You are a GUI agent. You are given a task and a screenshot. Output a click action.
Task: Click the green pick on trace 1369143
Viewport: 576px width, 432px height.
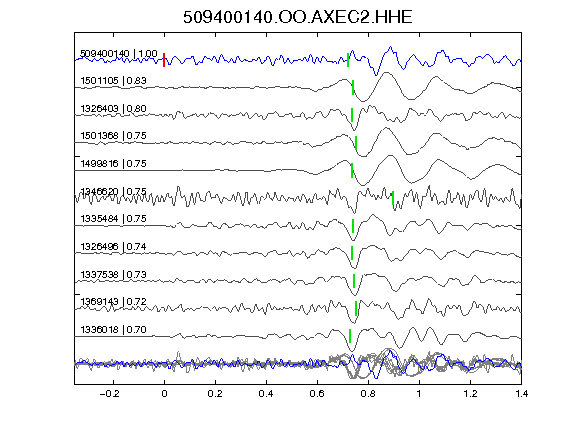coord(356,309)
